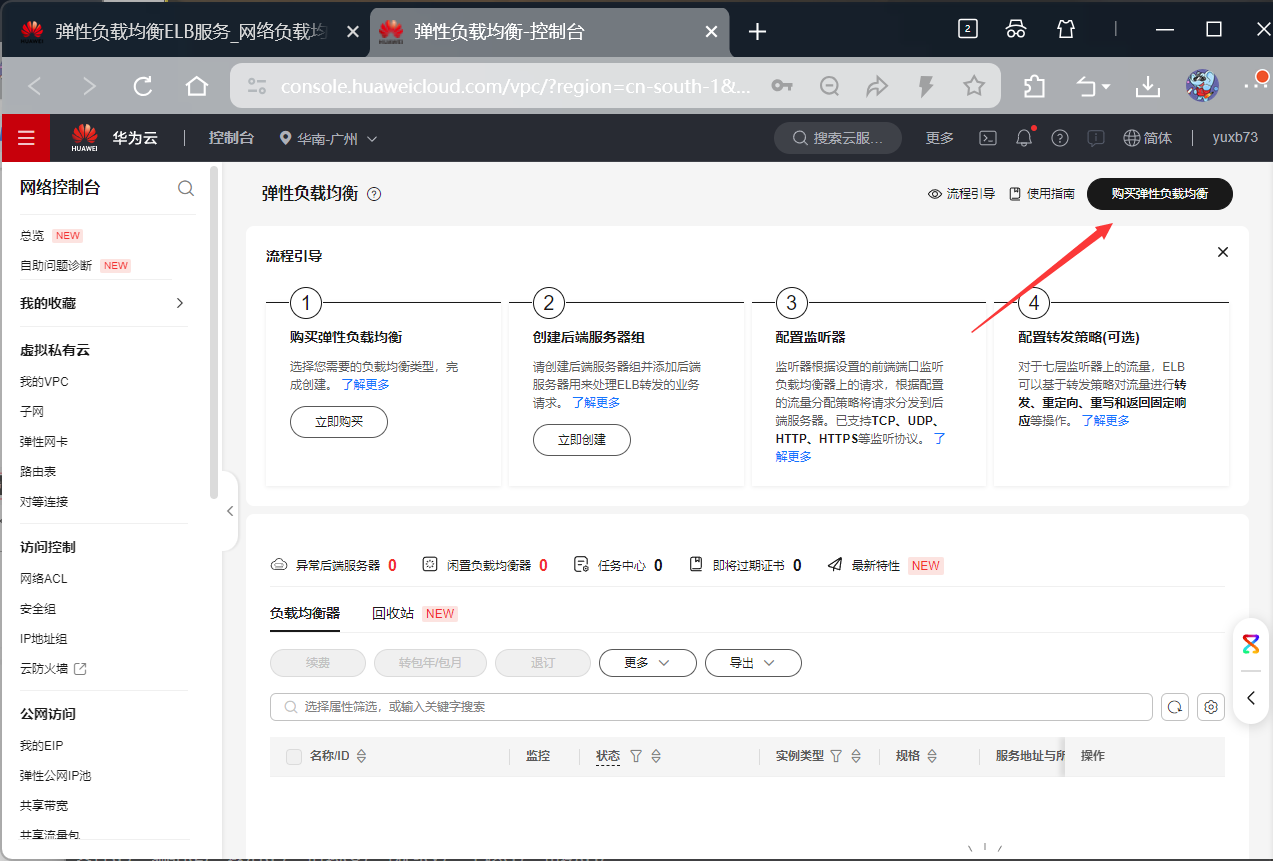The height and width of the screenshot is (861, 1273).
Task: Sort by 规格 column
Action: tap(932, 756)
